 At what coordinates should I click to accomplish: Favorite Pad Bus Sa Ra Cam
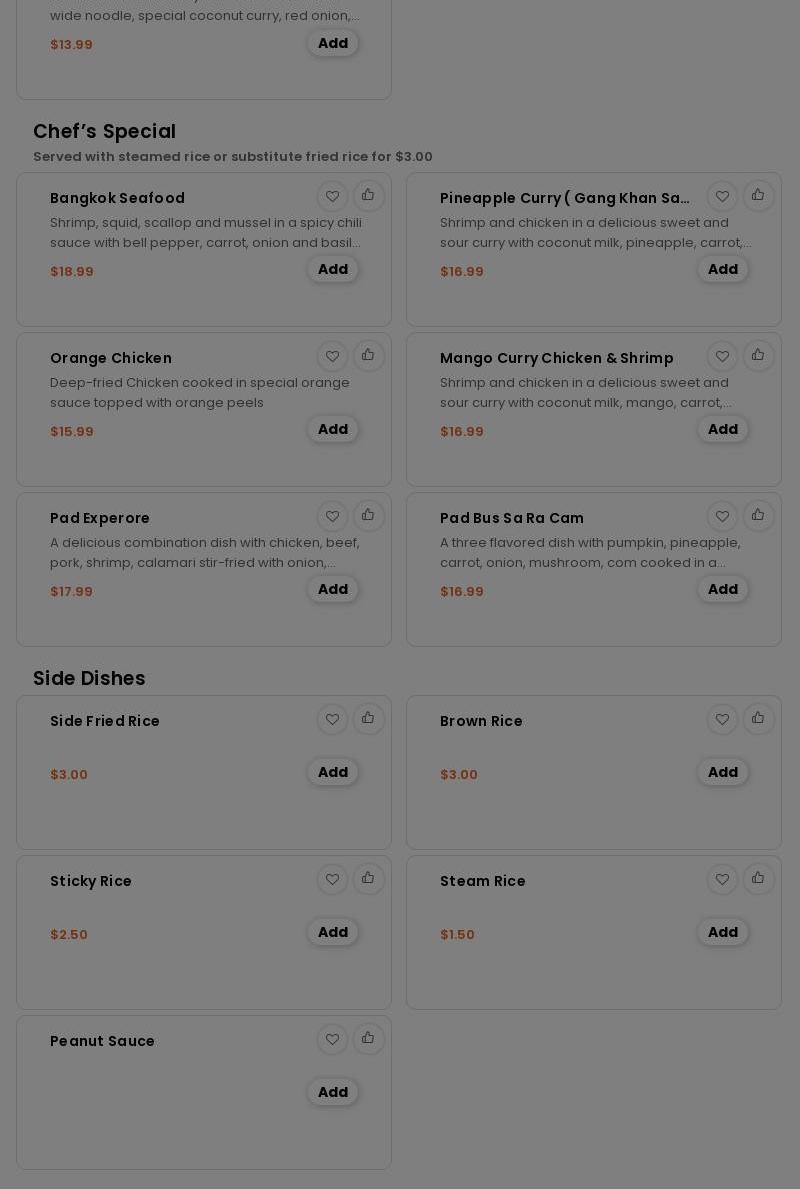tap(723, 516)
